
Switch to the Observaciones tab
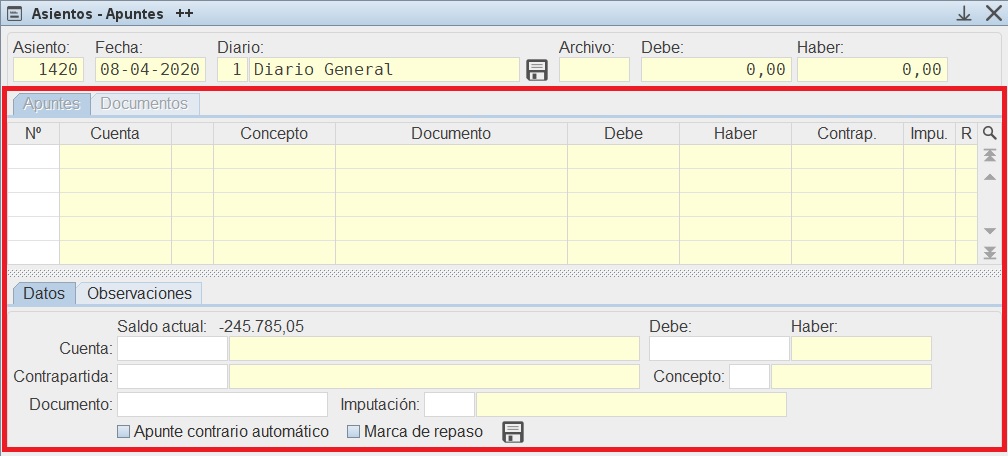coord(139,293)
